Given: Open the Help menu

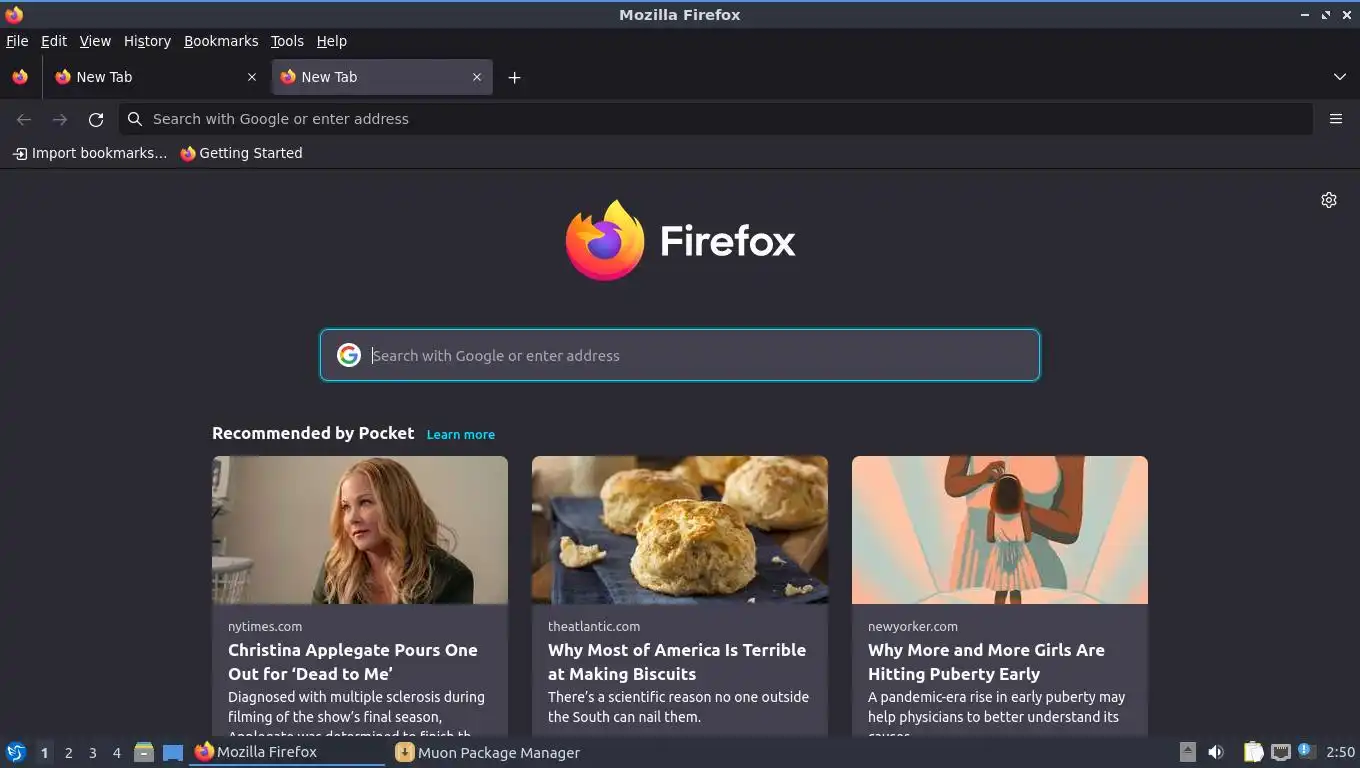Looking at the screenshot, I should coord(332,41).
